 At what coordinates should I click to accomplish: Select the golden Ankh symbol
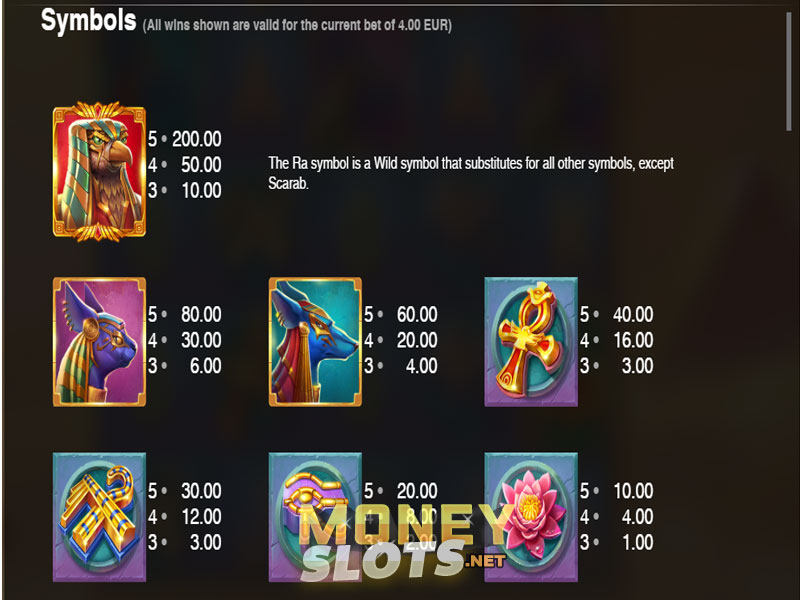coord(531,342)
